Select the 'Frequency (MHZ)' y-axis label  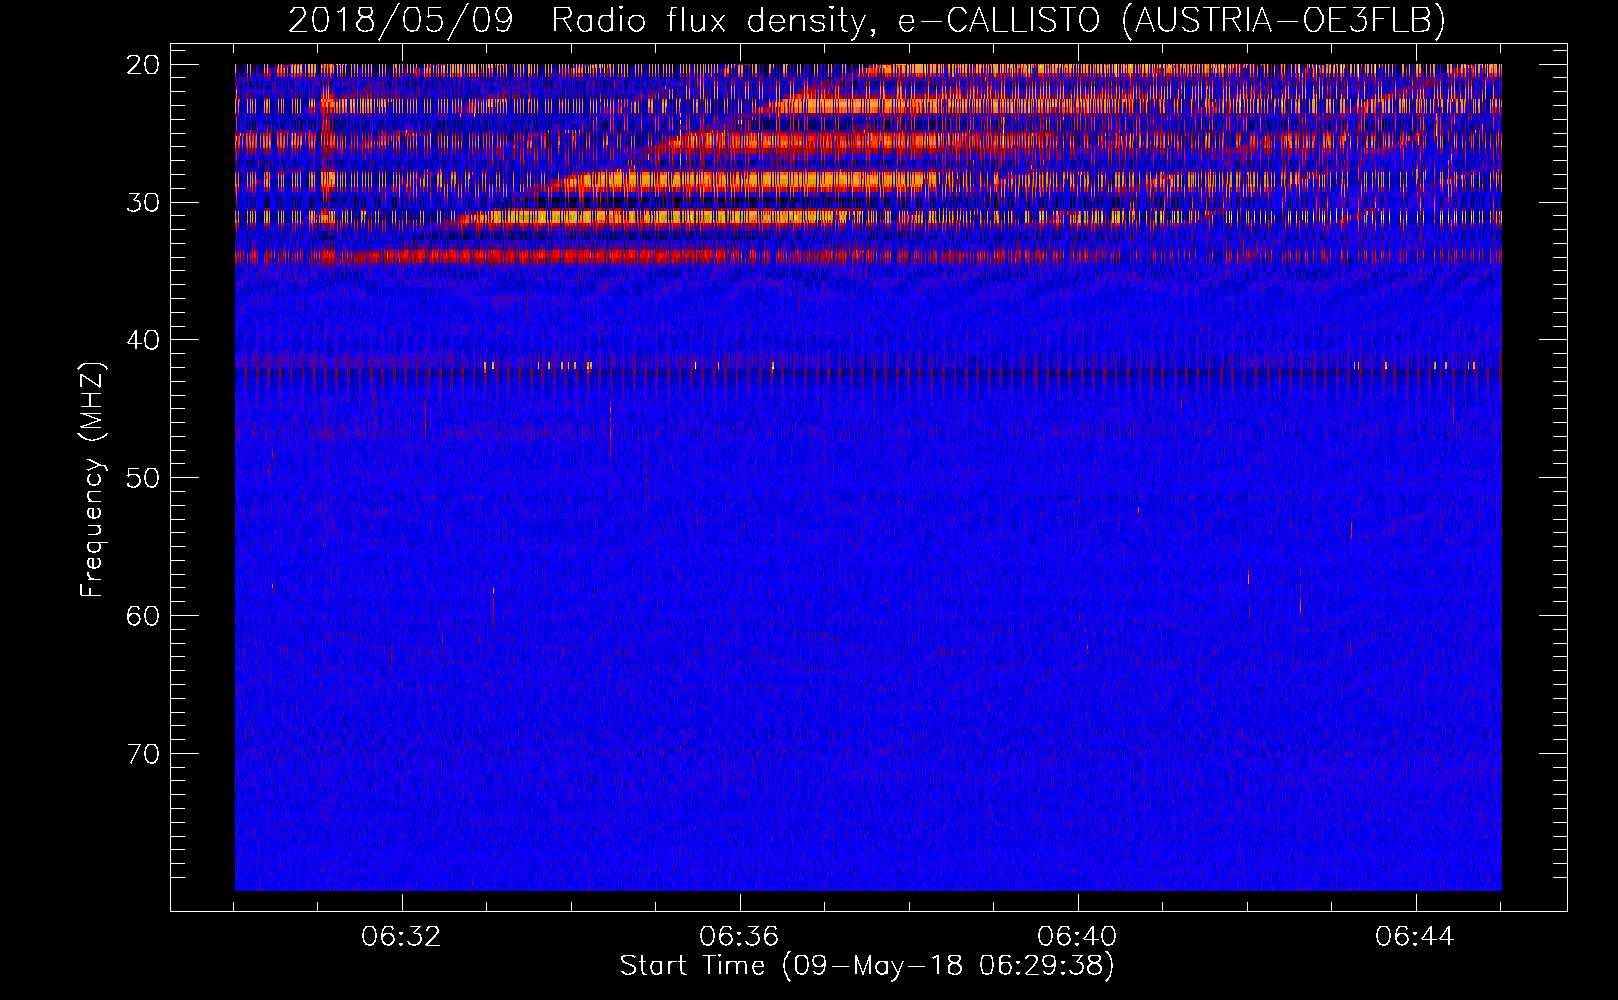click(x=92, y=480)
